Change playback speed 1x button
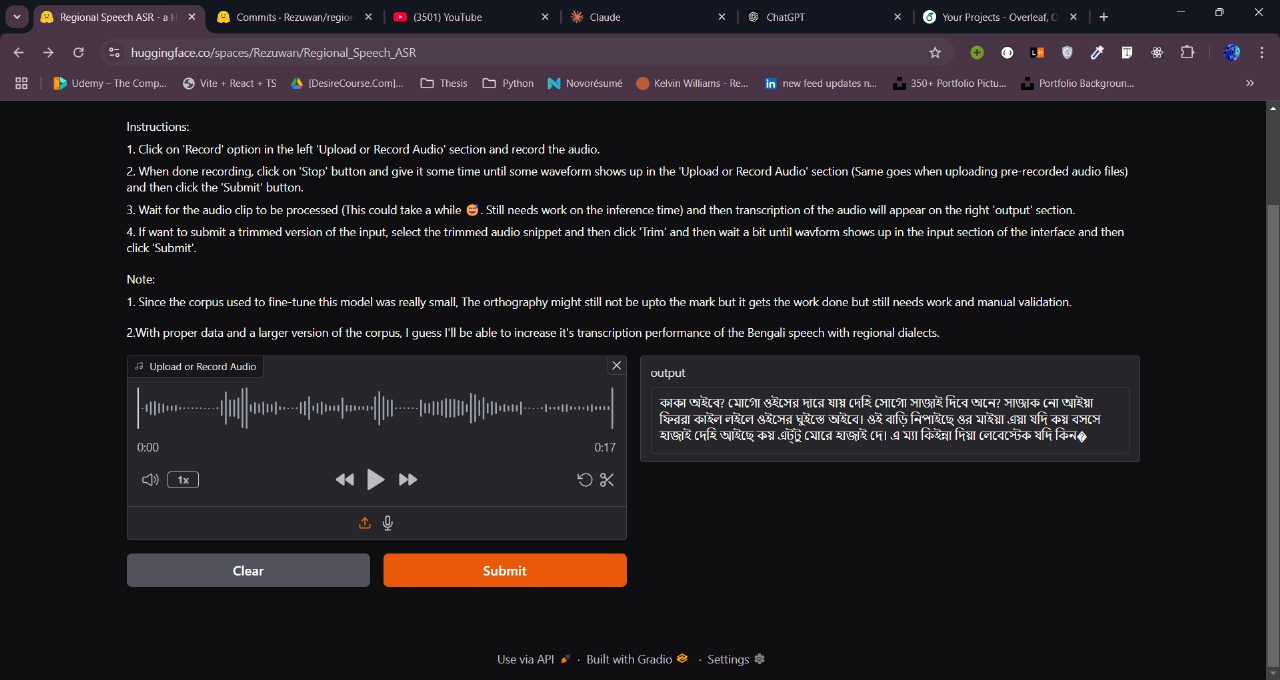The width and height of the screenshot is (1280, 680). pos(183,480)
